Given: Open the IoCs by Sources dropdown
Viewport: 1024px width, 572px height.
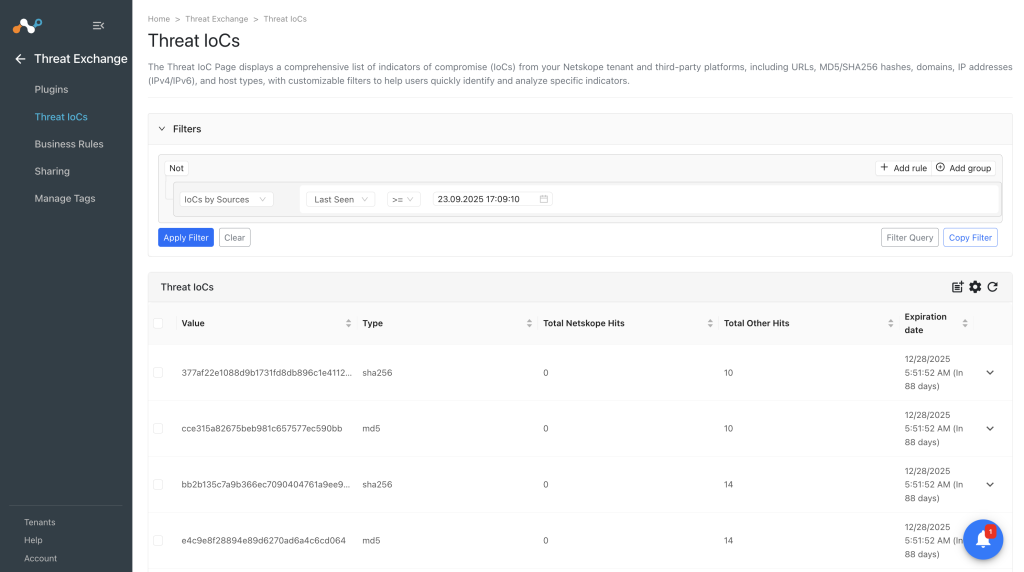Looking at the screenshot, I should tap(226, 199).
